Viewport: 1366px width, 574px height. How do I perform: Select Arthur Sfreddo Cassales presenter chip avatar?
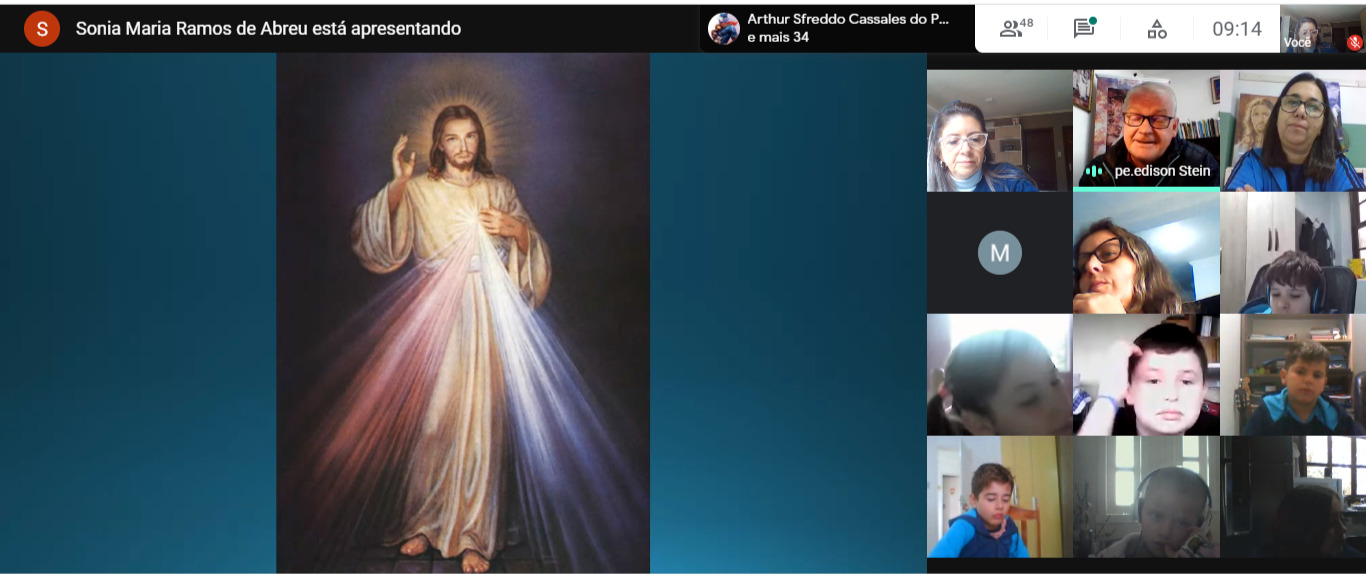pos(724,28)
